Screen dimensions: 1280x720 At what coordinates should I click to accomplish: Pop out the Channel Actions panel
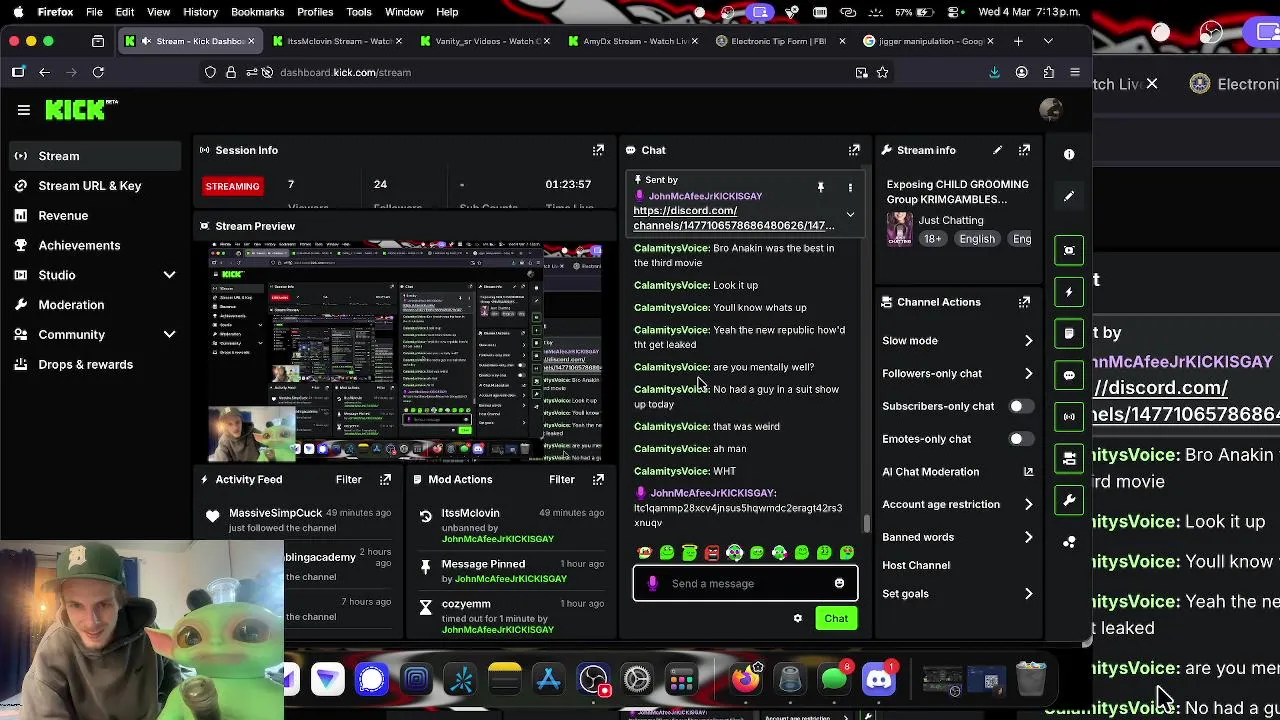(1024, 302)
